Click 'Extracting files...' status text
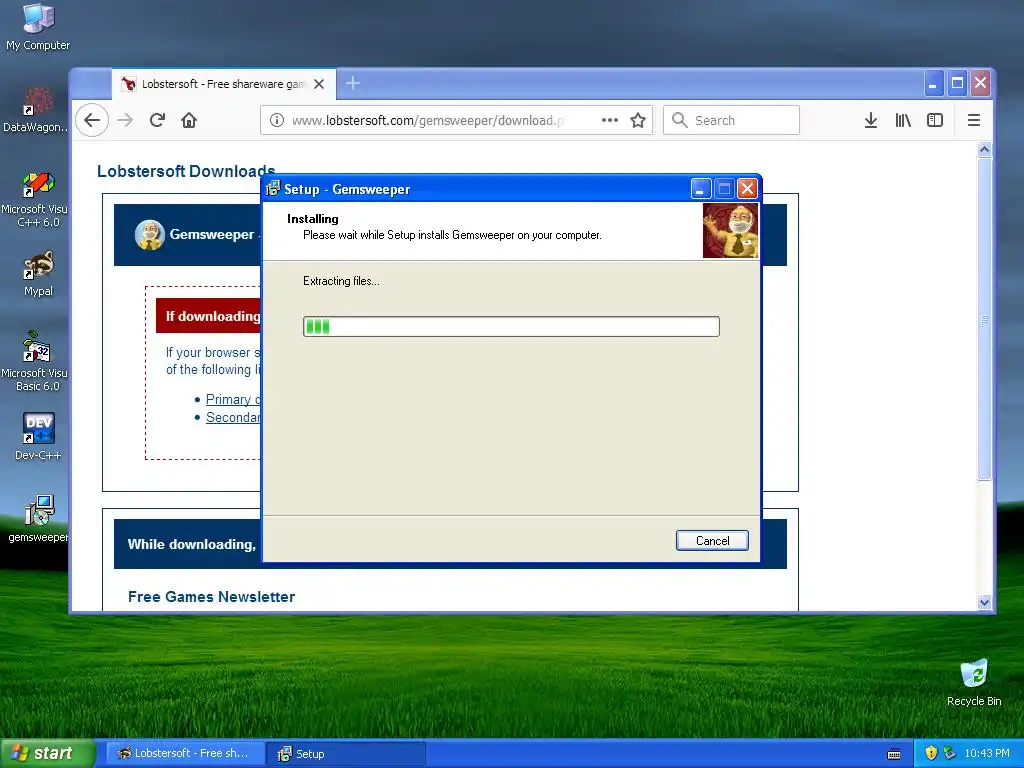The height and width of the screenshot is (768, 1024). tap(341, 281)
